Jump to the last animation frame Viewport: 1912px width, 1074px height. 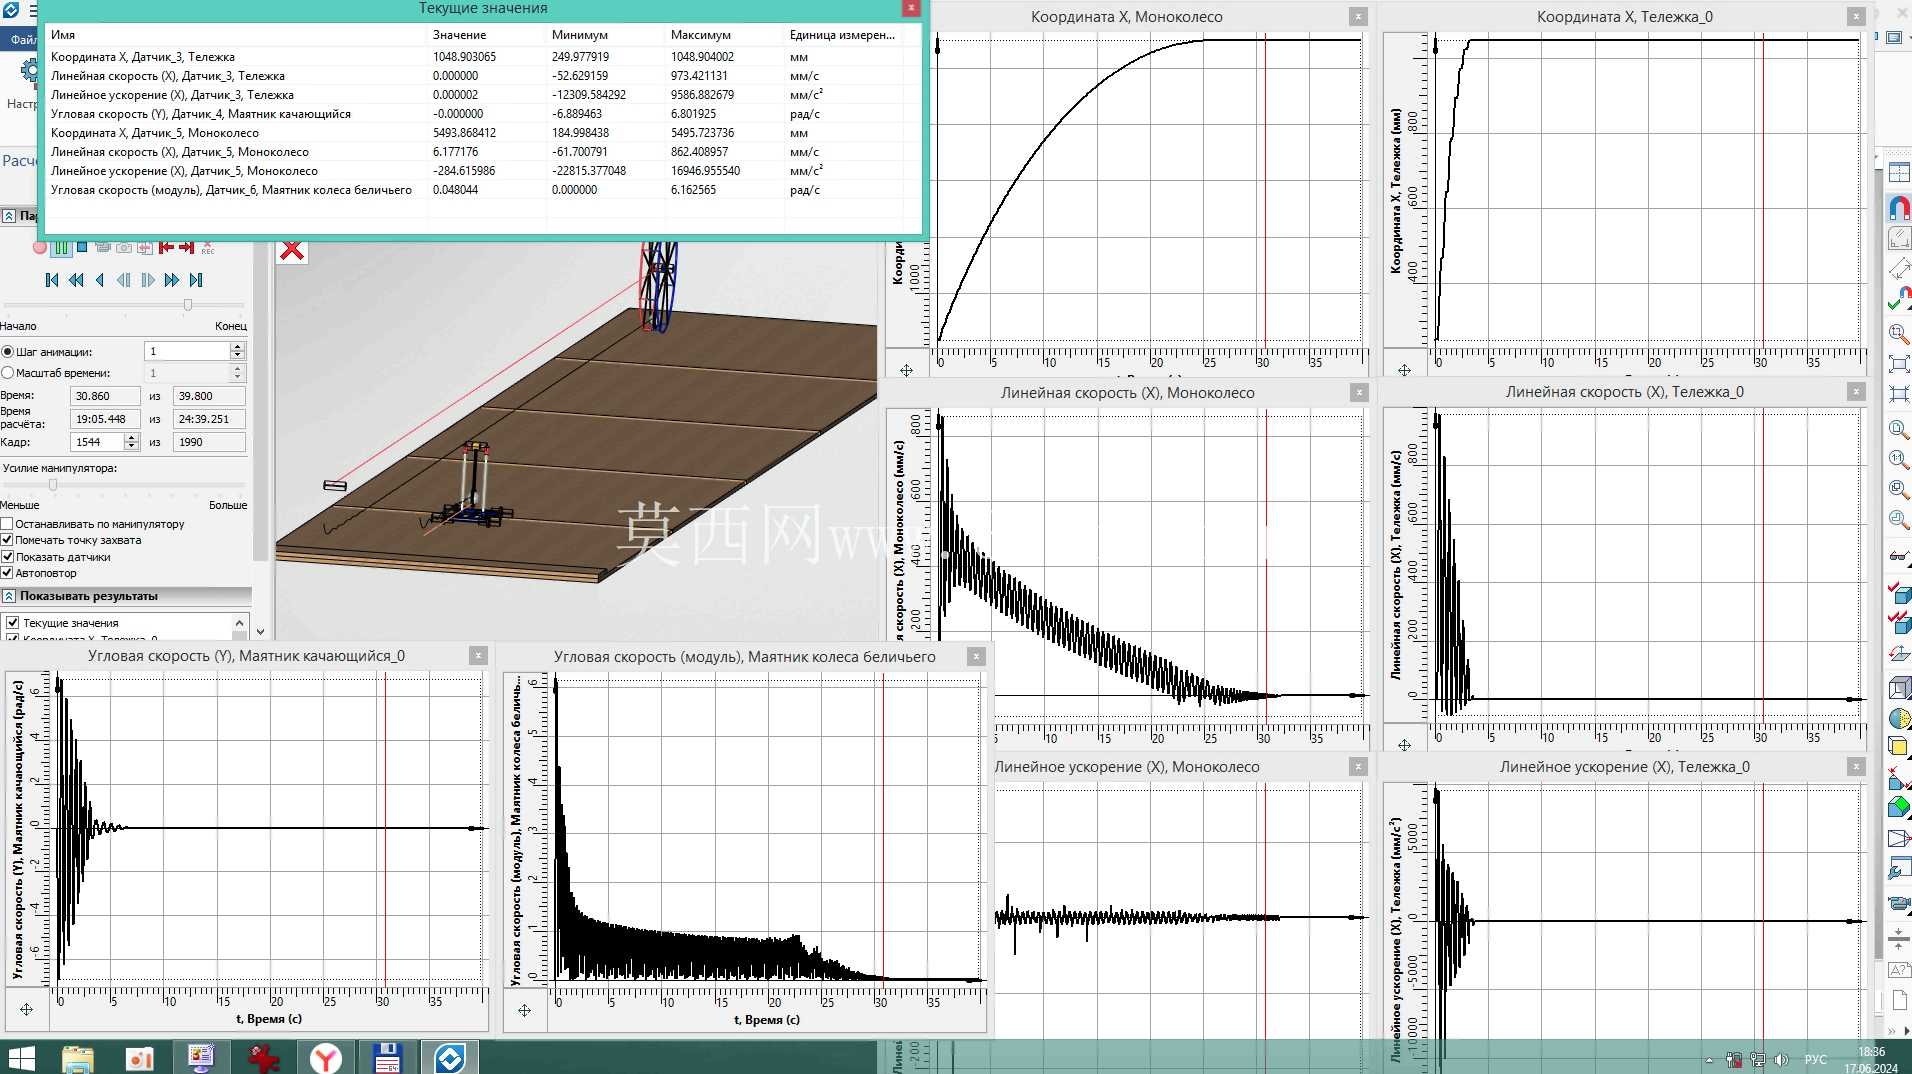coord(196,280)
